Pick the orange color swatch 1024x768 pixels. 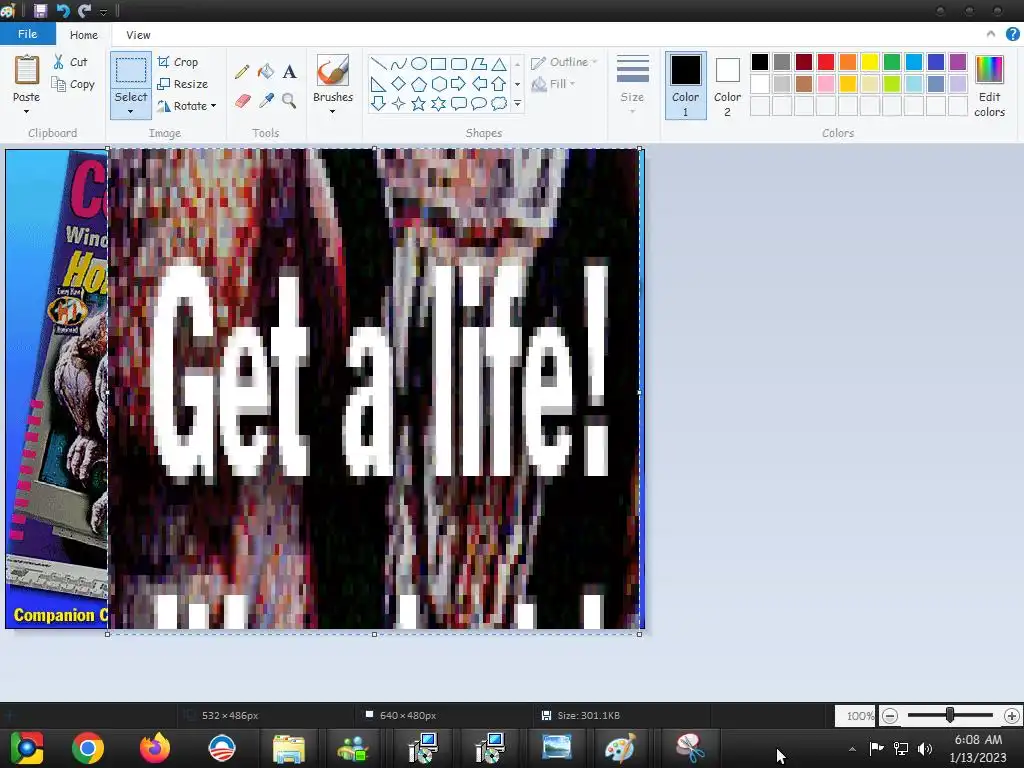(x=848, y=62)
